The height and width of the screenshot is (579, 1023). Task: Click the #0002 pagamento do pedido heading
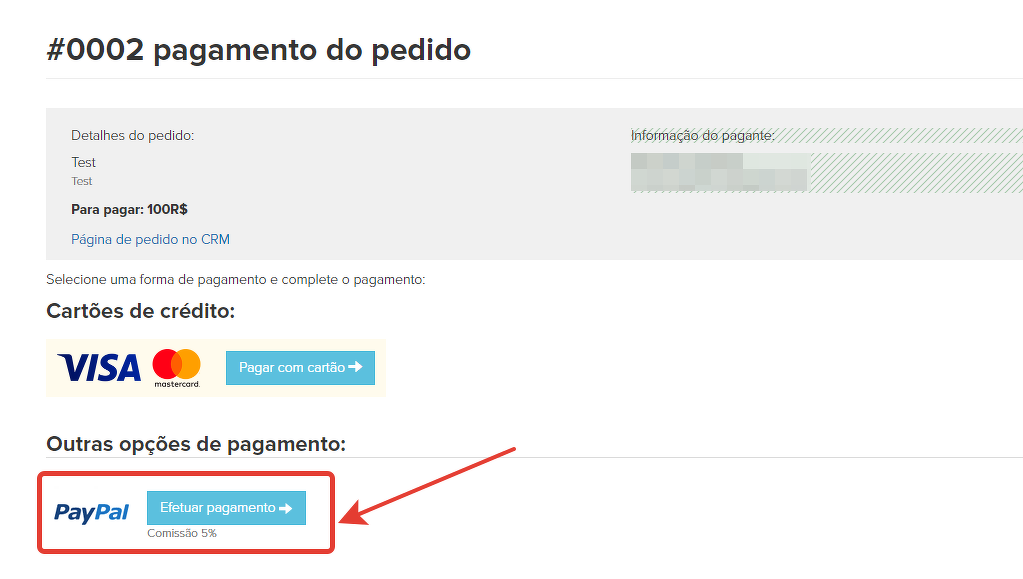[x=258, y=50]
